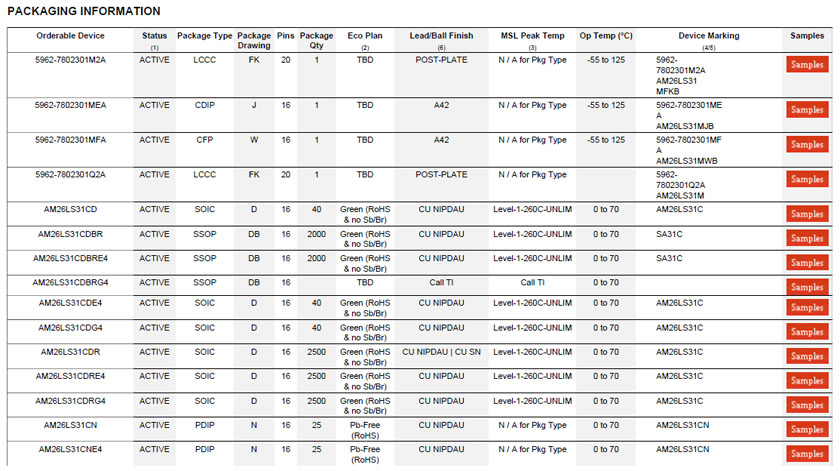840x471 pixels.
Task: Select Samples for AM26LS31CDBRE4
Action: 807,262
